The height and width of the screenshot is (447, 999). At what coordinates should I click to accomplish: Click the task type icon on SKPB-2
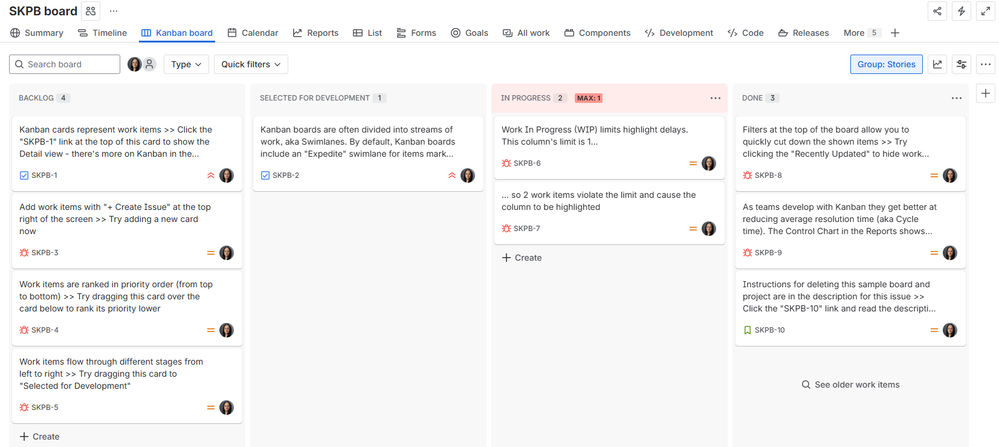point(265,175)
